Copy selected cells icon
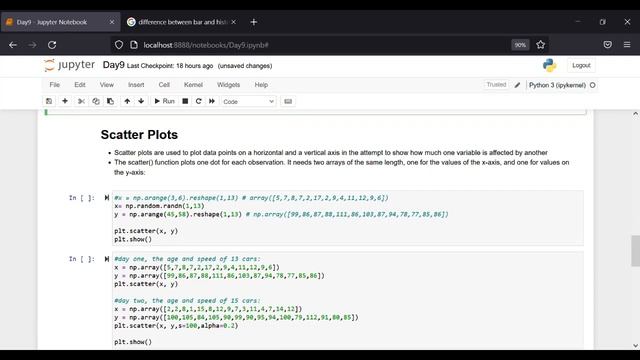The height and width of the screenshot is (360, 640). click(96, 101)
